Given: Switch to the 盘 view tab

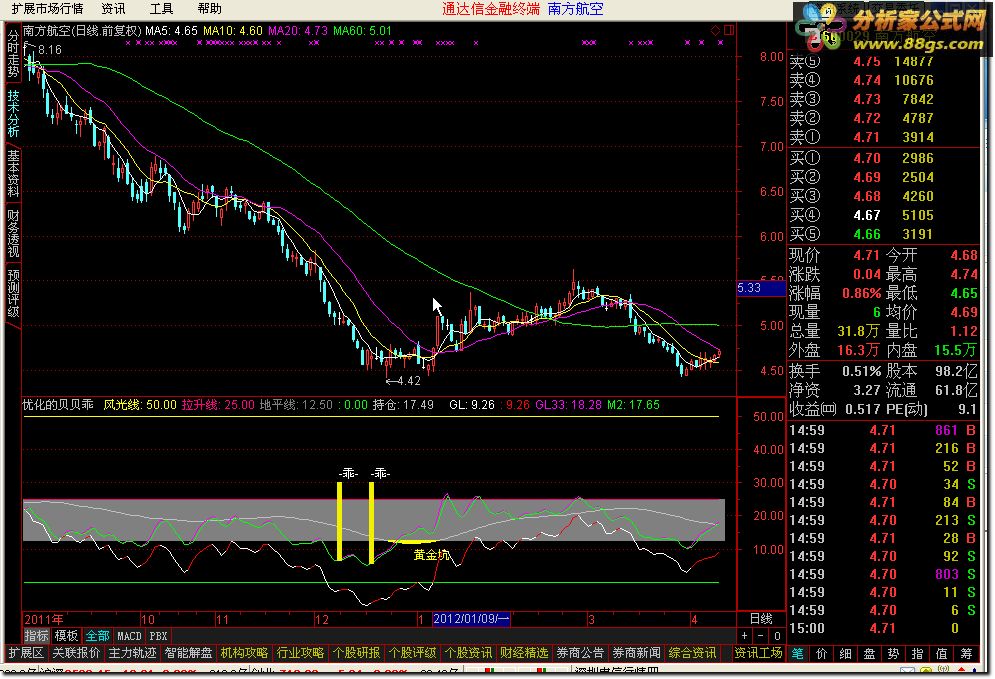Looking at the screenshot, I should (x=869, y=653).
